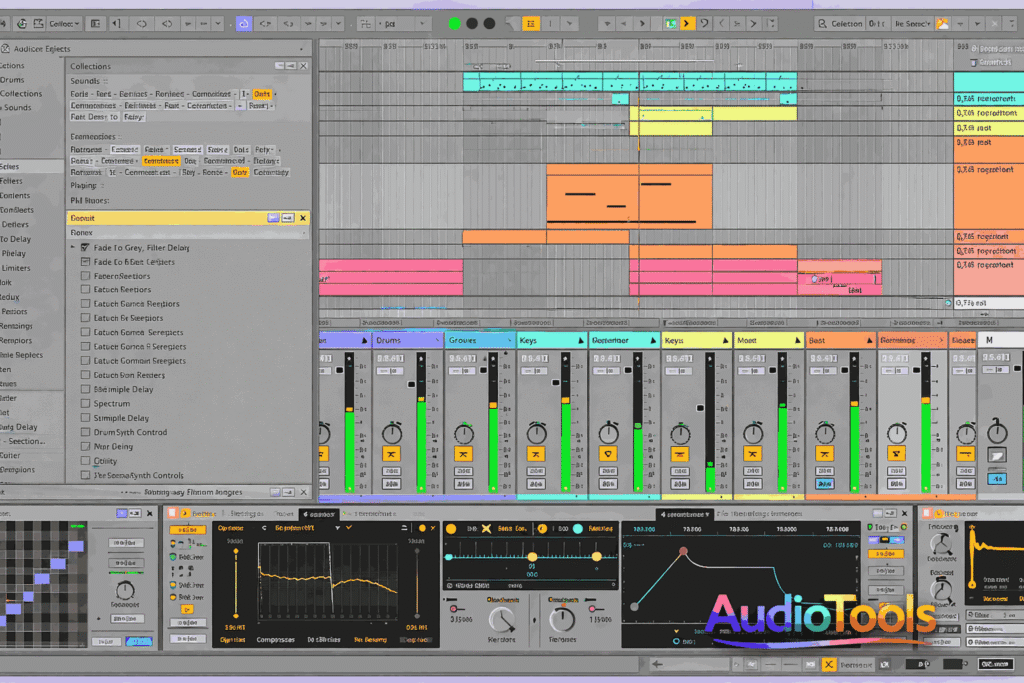Click the green record-ready indicator in transport

coord(455,22)
